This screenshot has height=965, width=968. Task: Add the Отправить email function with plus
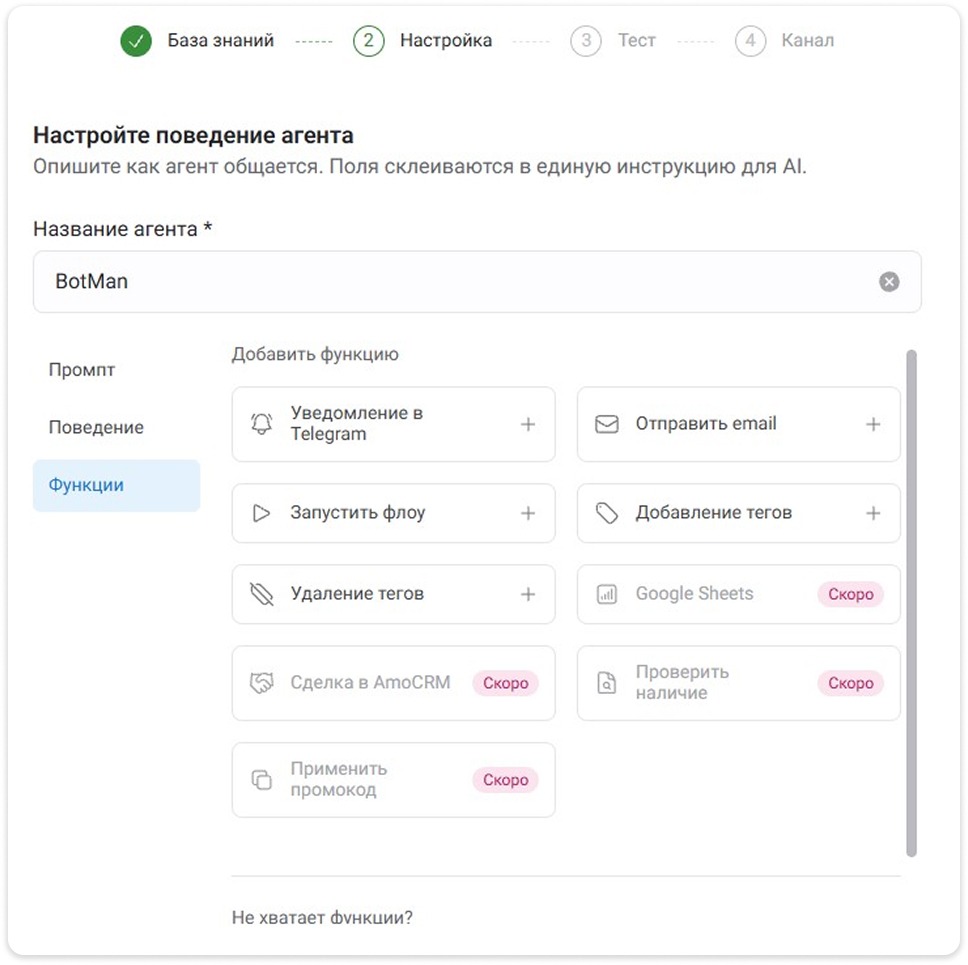coord(873,424)
